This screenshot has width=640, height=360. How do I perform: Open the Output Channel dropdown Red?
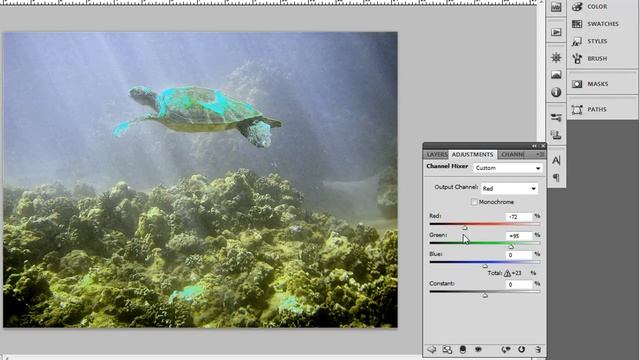point(509,189)
